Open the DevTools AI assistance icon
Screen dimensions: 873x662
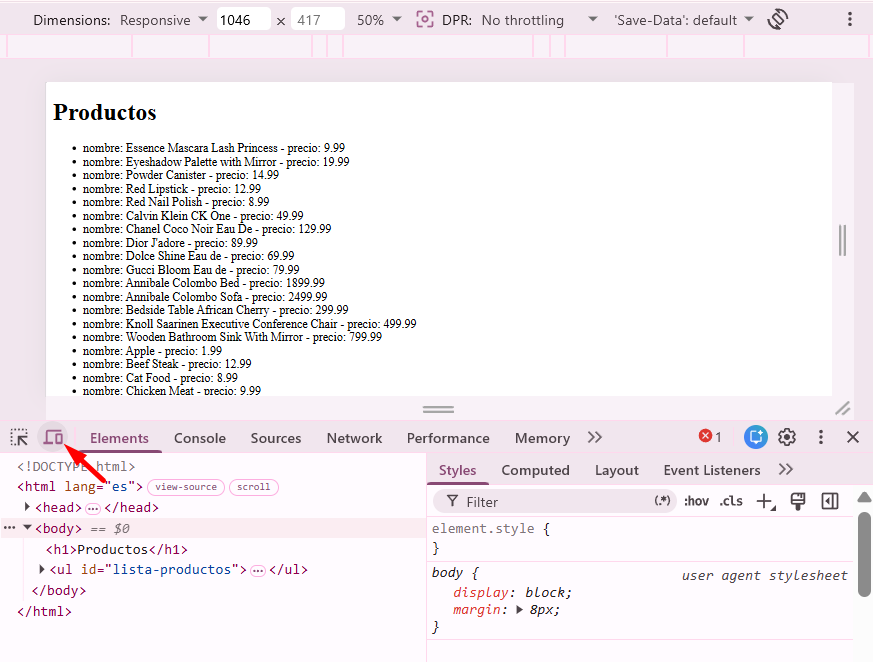tap(756, 437)
